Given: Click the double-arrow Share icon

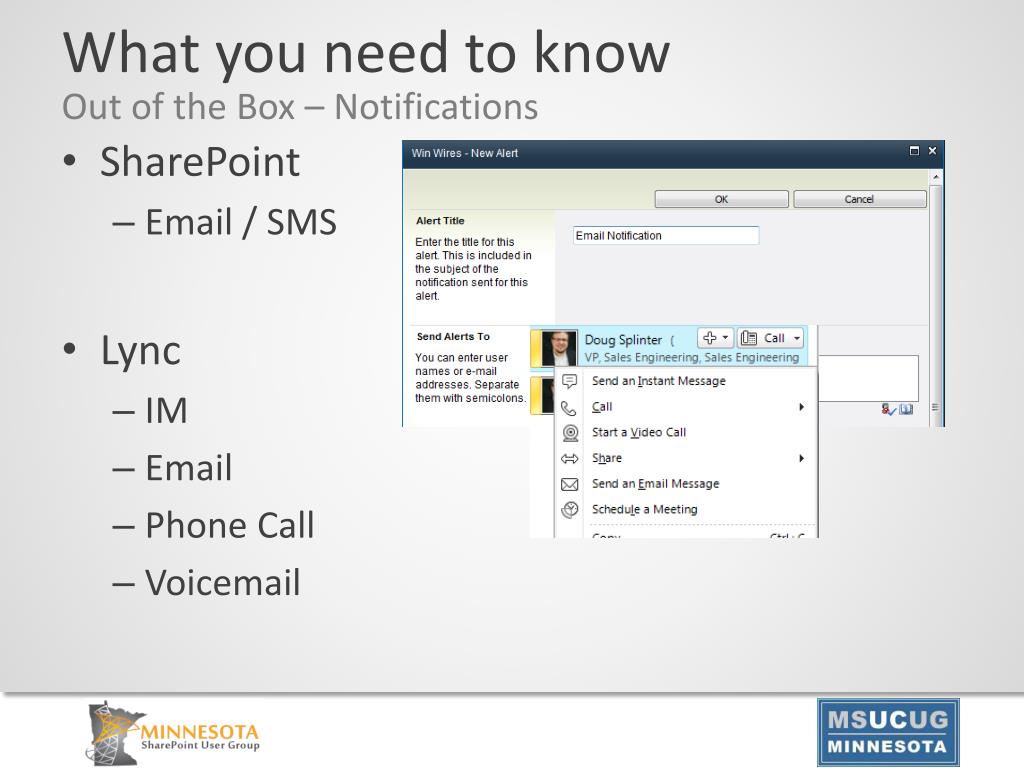Looking at the screenshot, I should [x=569, y=459].
